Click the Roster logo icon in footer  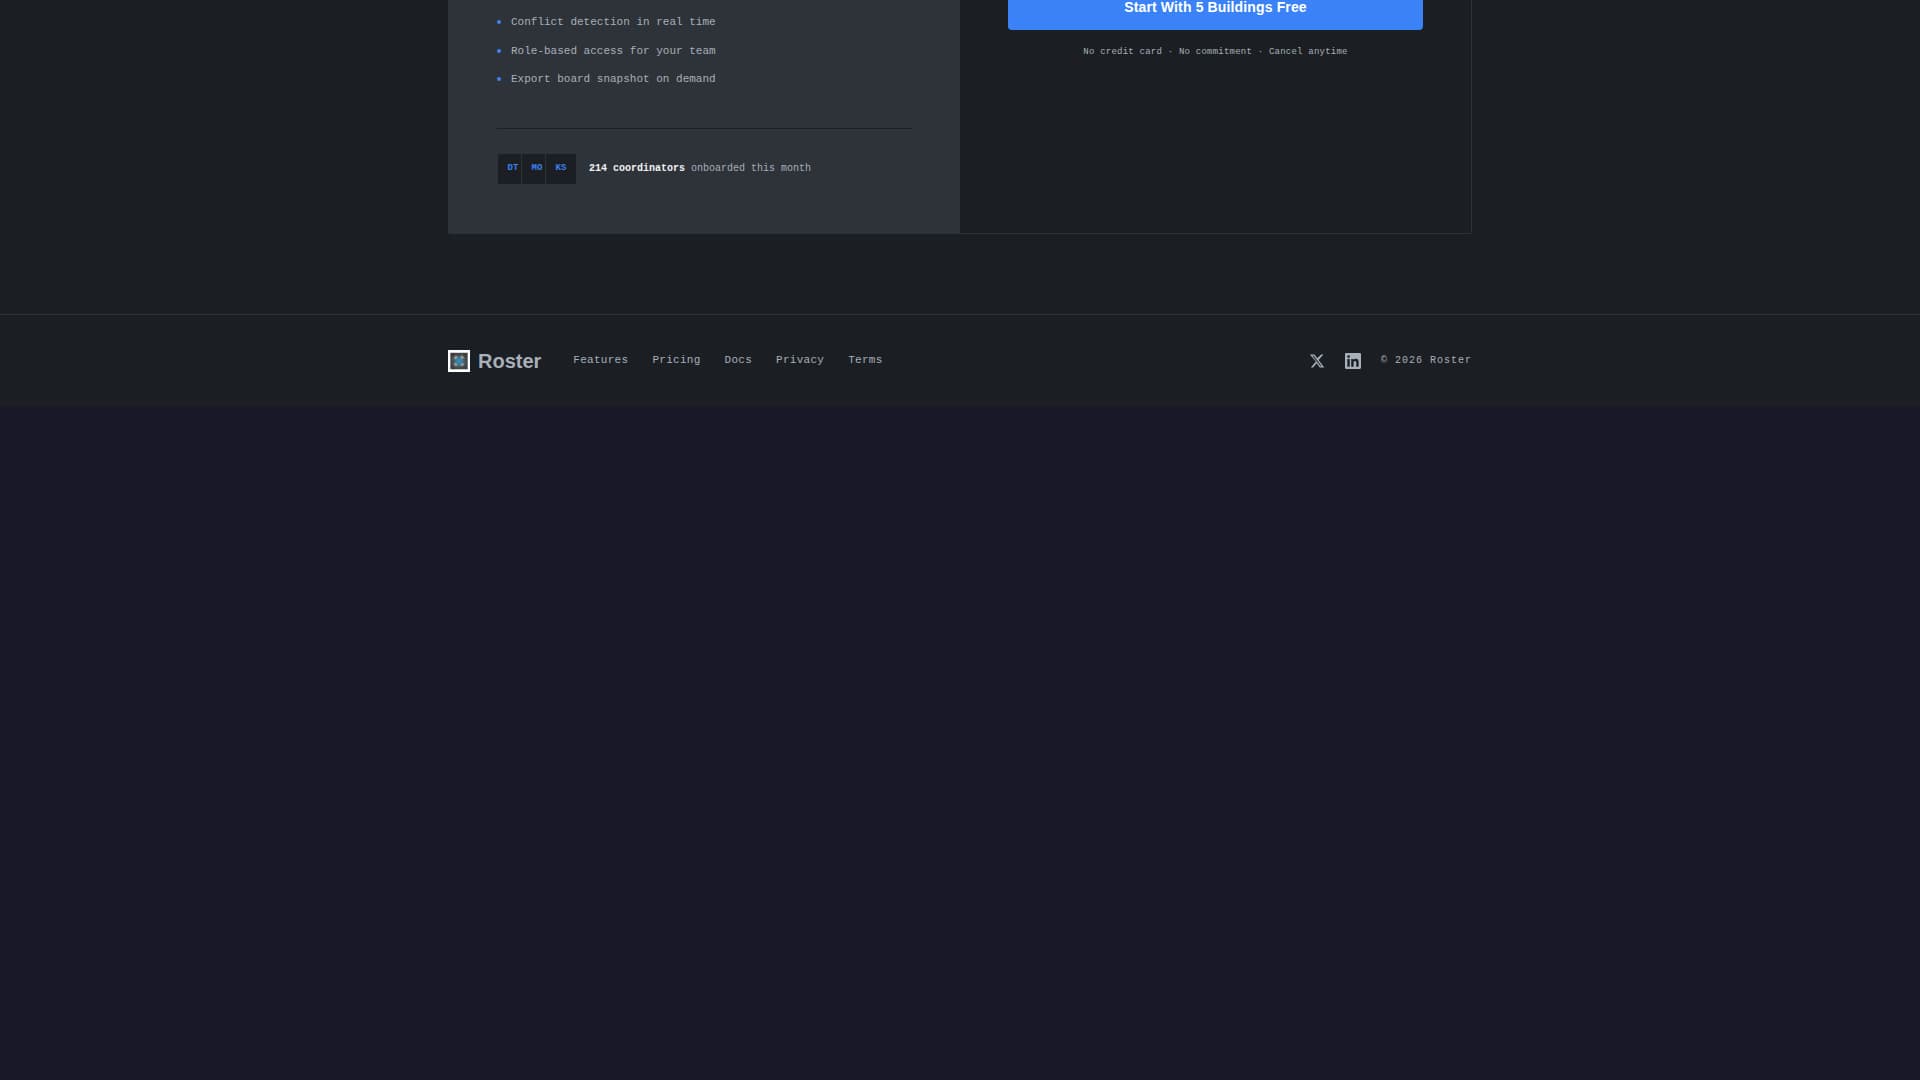(x=459, y=361)
